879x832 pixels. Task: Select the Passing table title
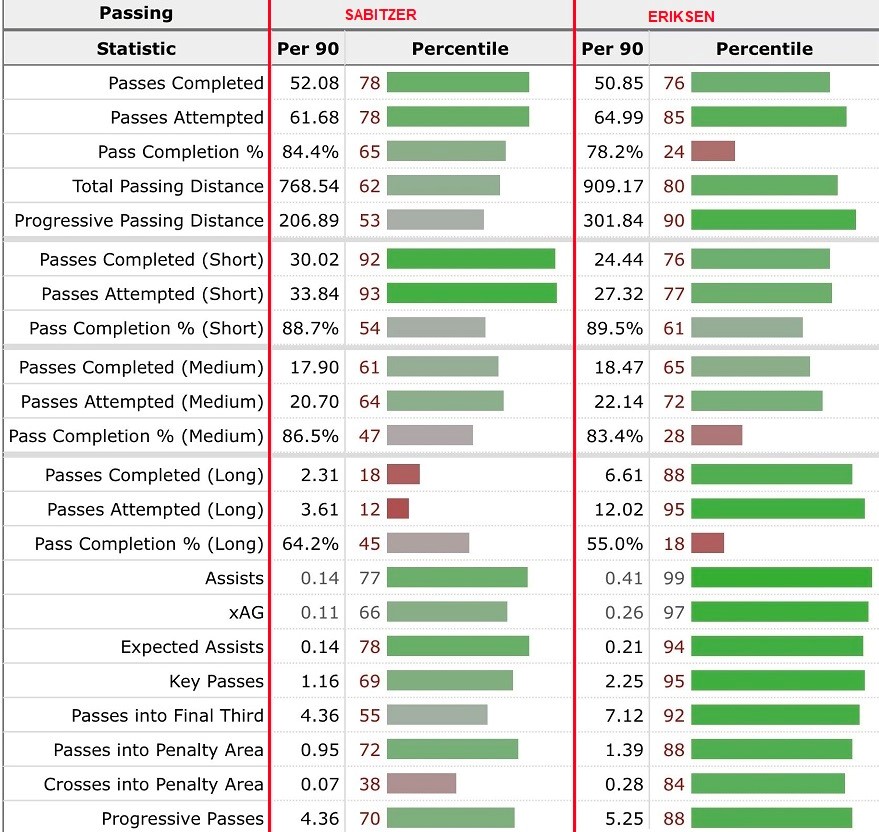tap(136, 14)
